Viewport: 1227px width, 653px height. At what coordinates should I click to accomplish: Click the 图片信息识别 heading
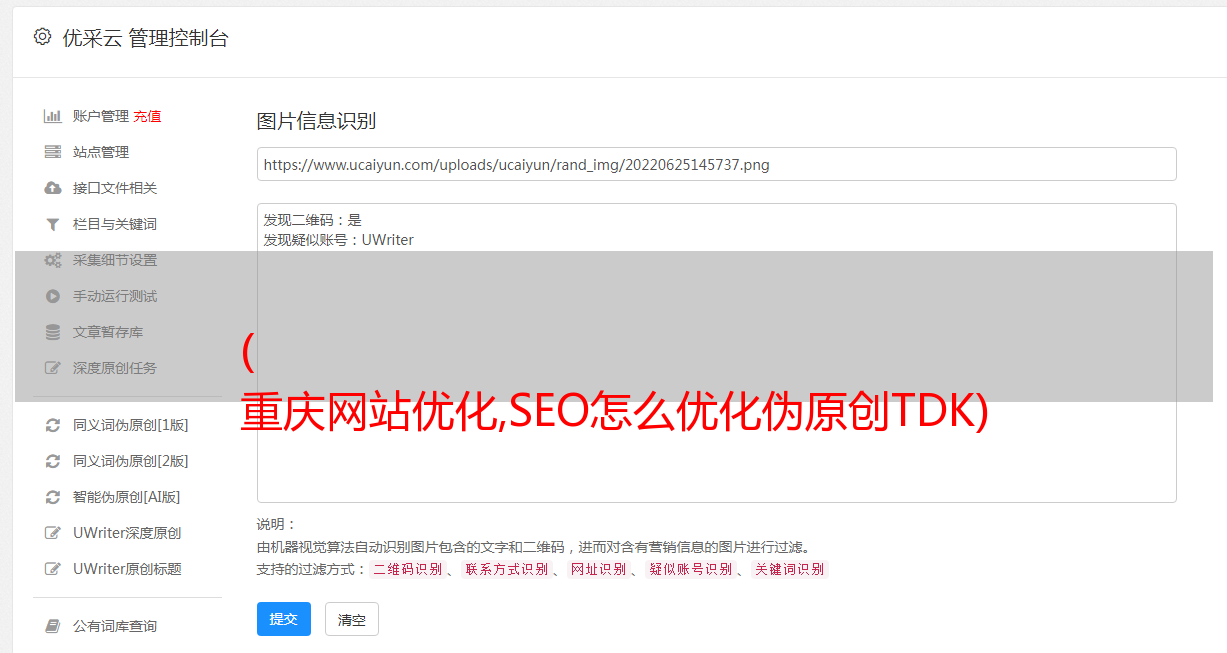click(x=316, y=121)
